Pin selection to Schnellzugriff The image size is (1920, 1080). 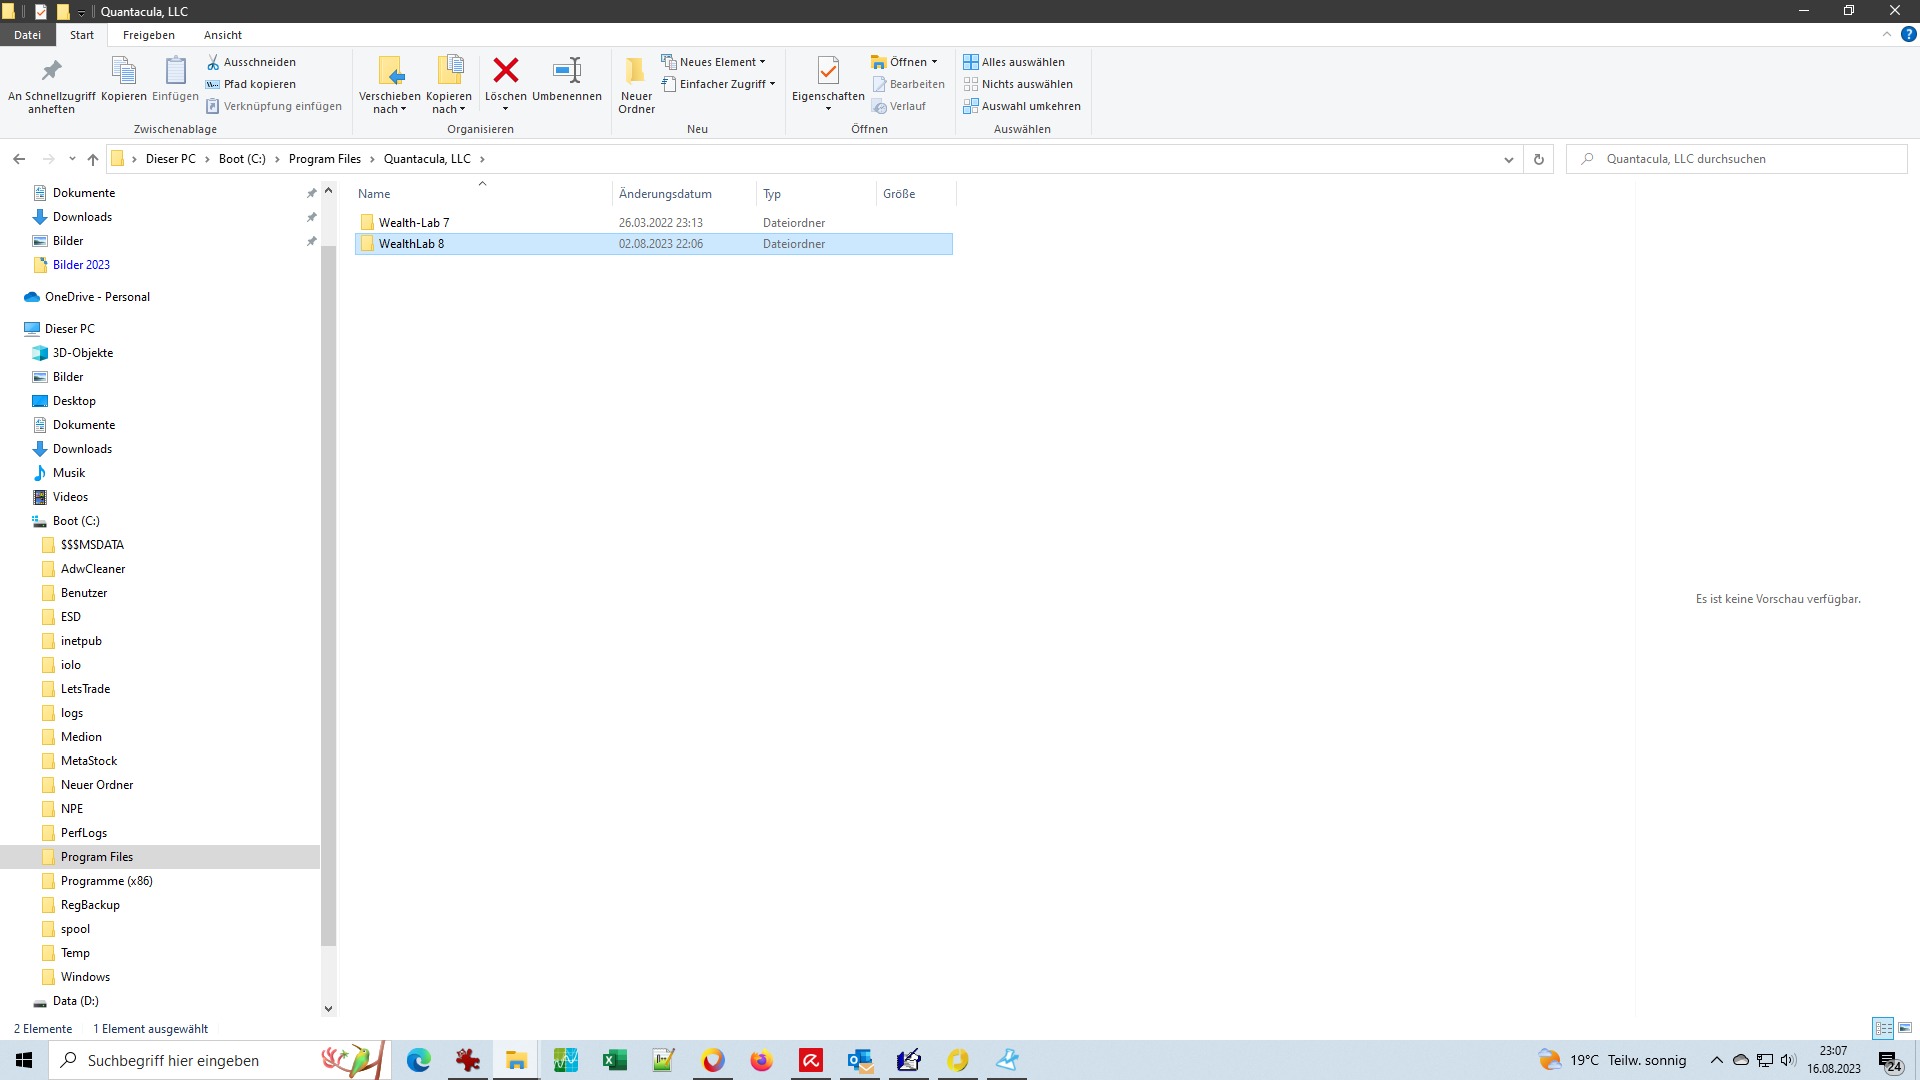(51, 85)
